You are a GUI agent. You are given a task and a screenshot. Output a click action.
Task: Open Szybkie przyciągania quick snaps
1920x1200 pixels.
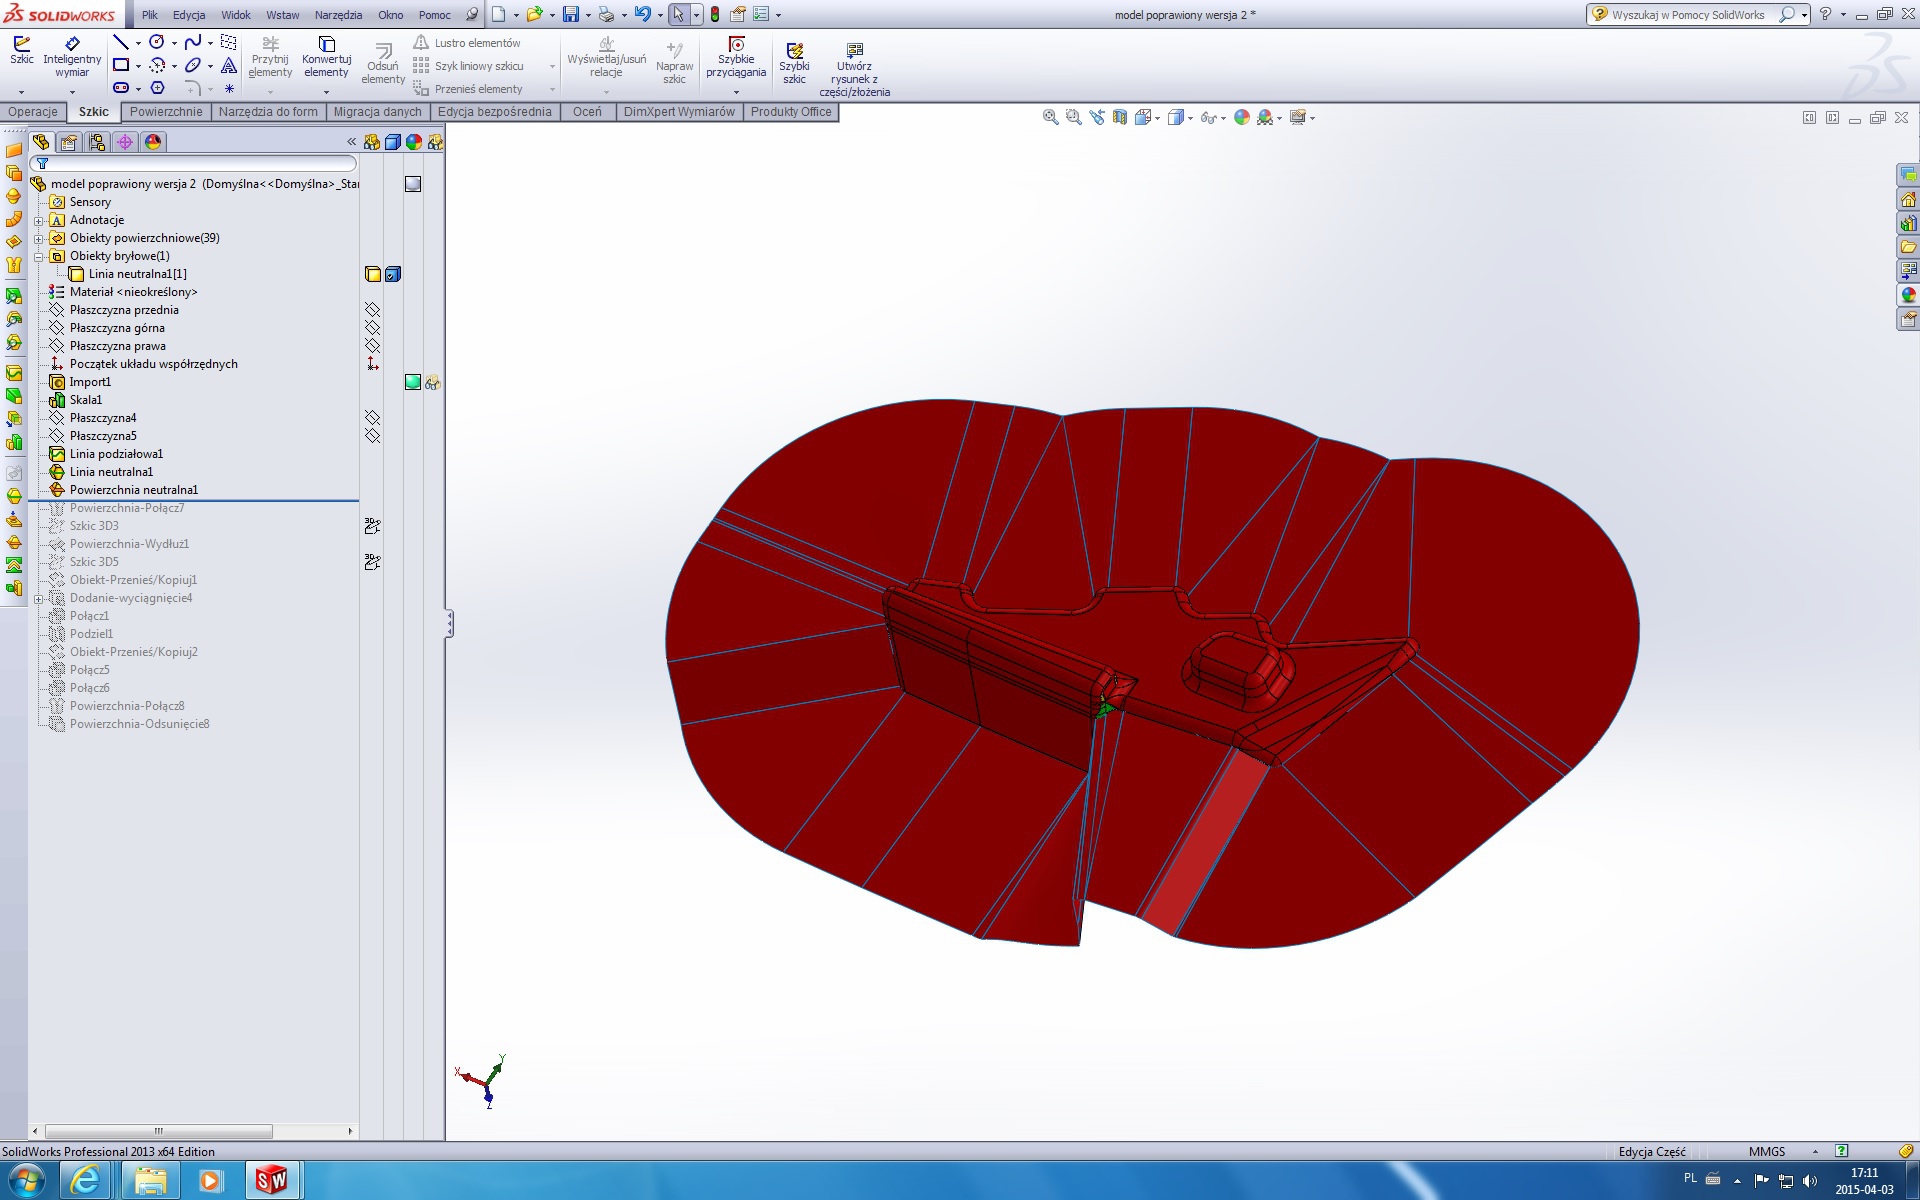[x=736, y=58]
